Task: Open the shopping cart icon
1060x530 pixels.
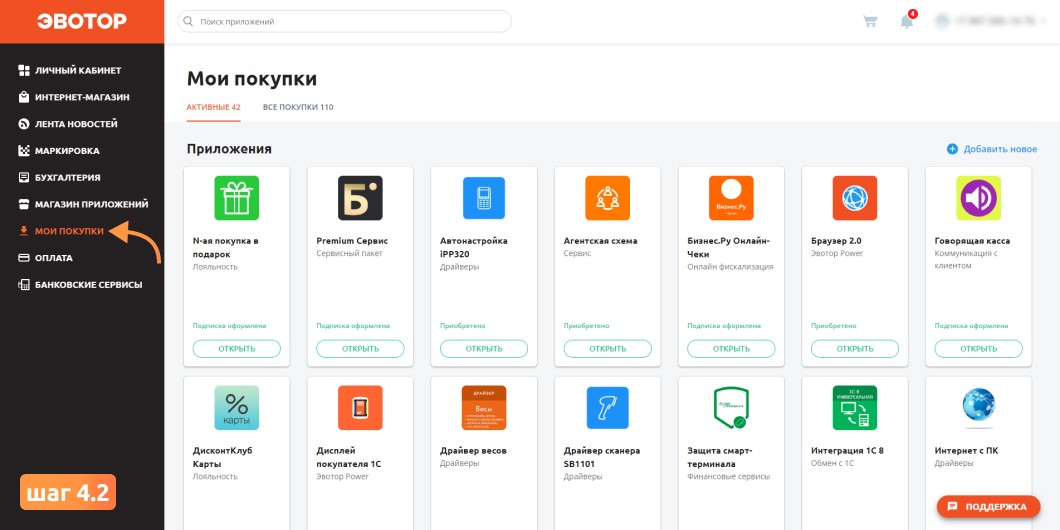Action: [870, 22]
